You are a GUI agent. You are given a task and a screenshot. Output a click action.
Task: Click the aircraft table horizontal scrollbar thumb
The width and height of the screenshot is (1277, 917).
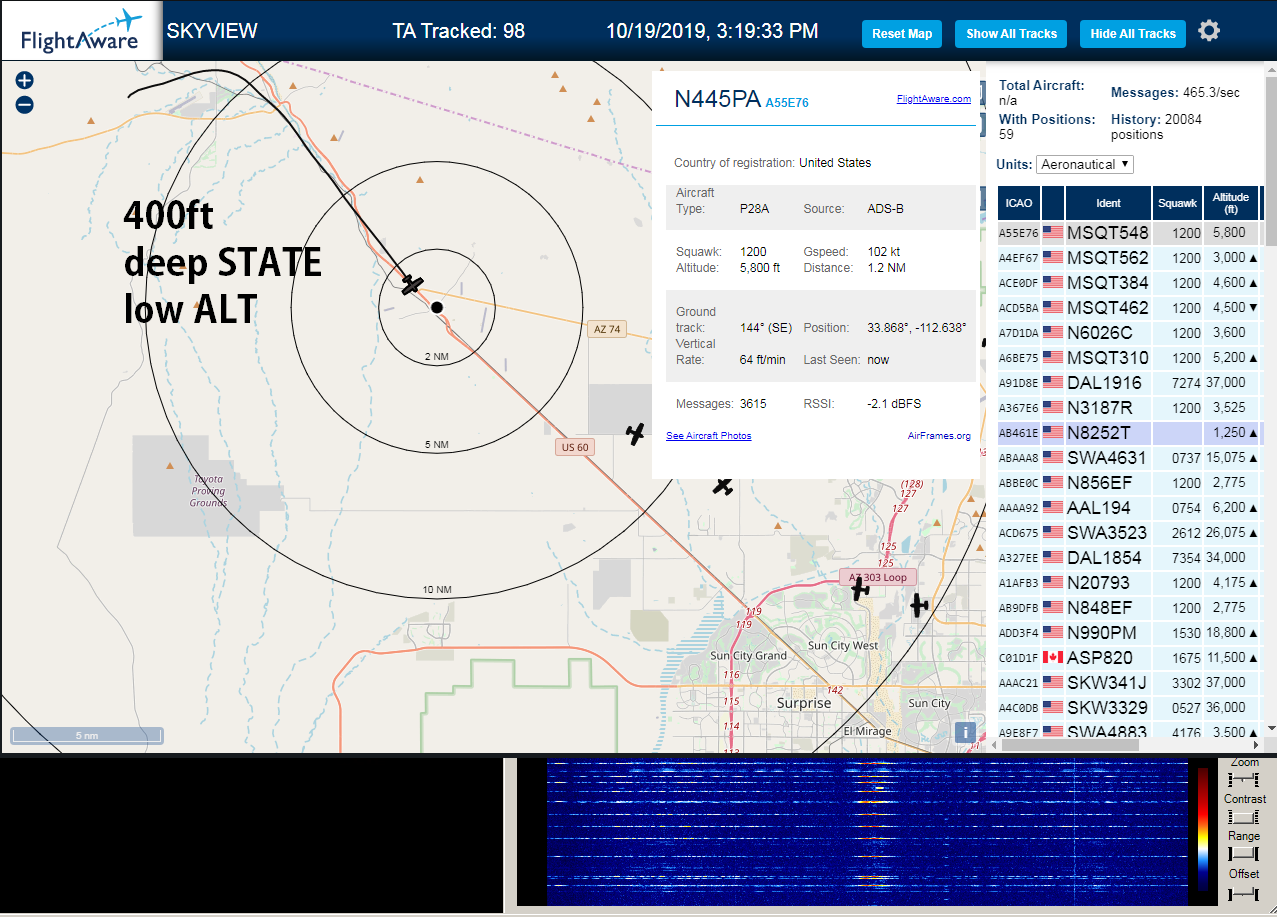tap(1070, 745)
